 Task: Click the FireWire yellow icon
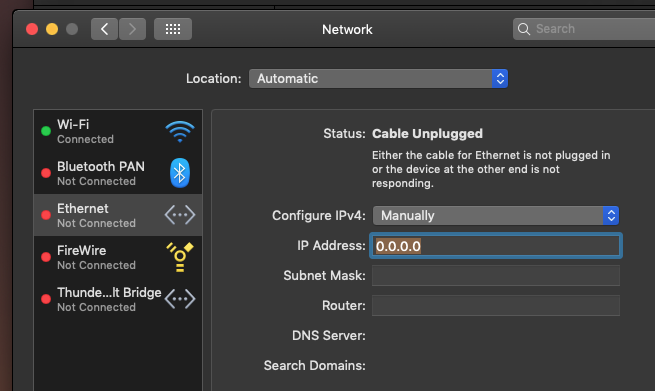pos(180,257)
